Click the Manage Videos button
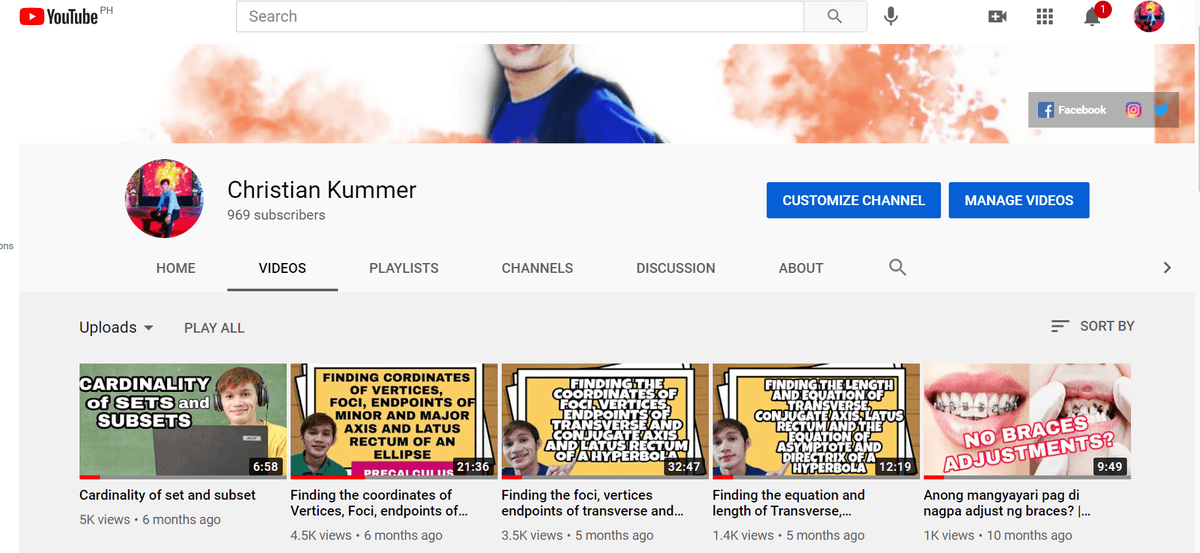 pos(1018,200)
